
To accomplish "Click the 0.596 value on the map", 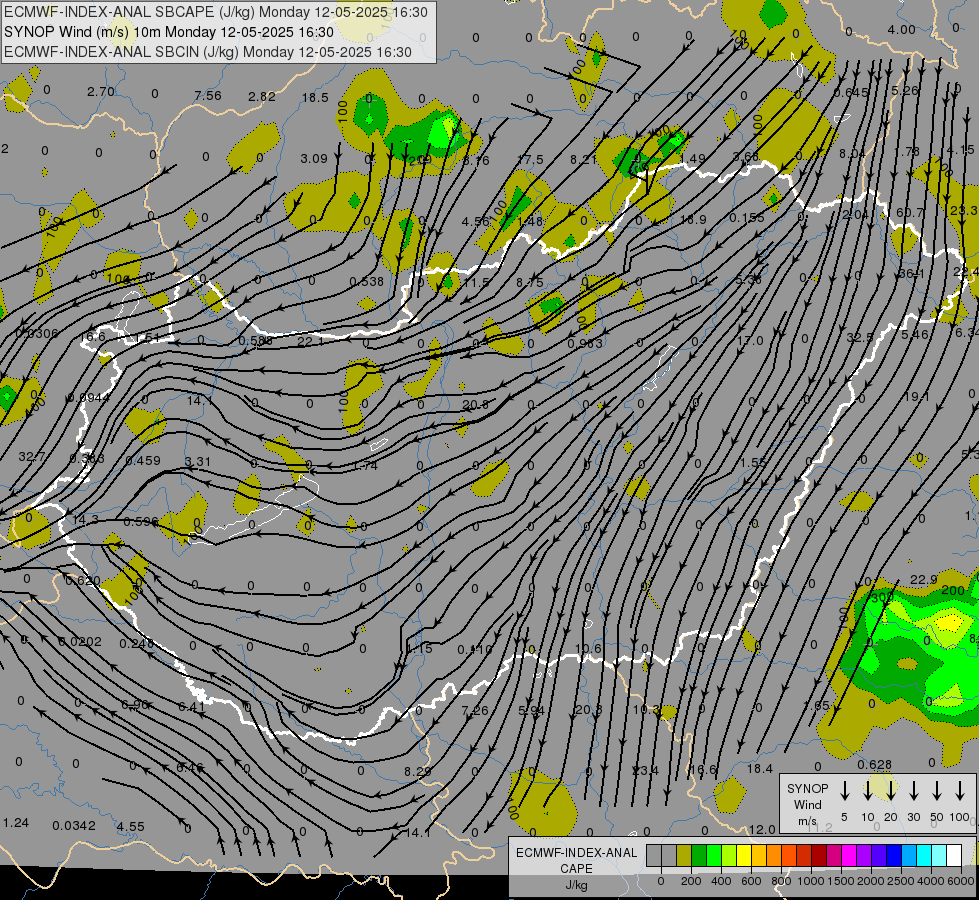I will tap(140, 522).
